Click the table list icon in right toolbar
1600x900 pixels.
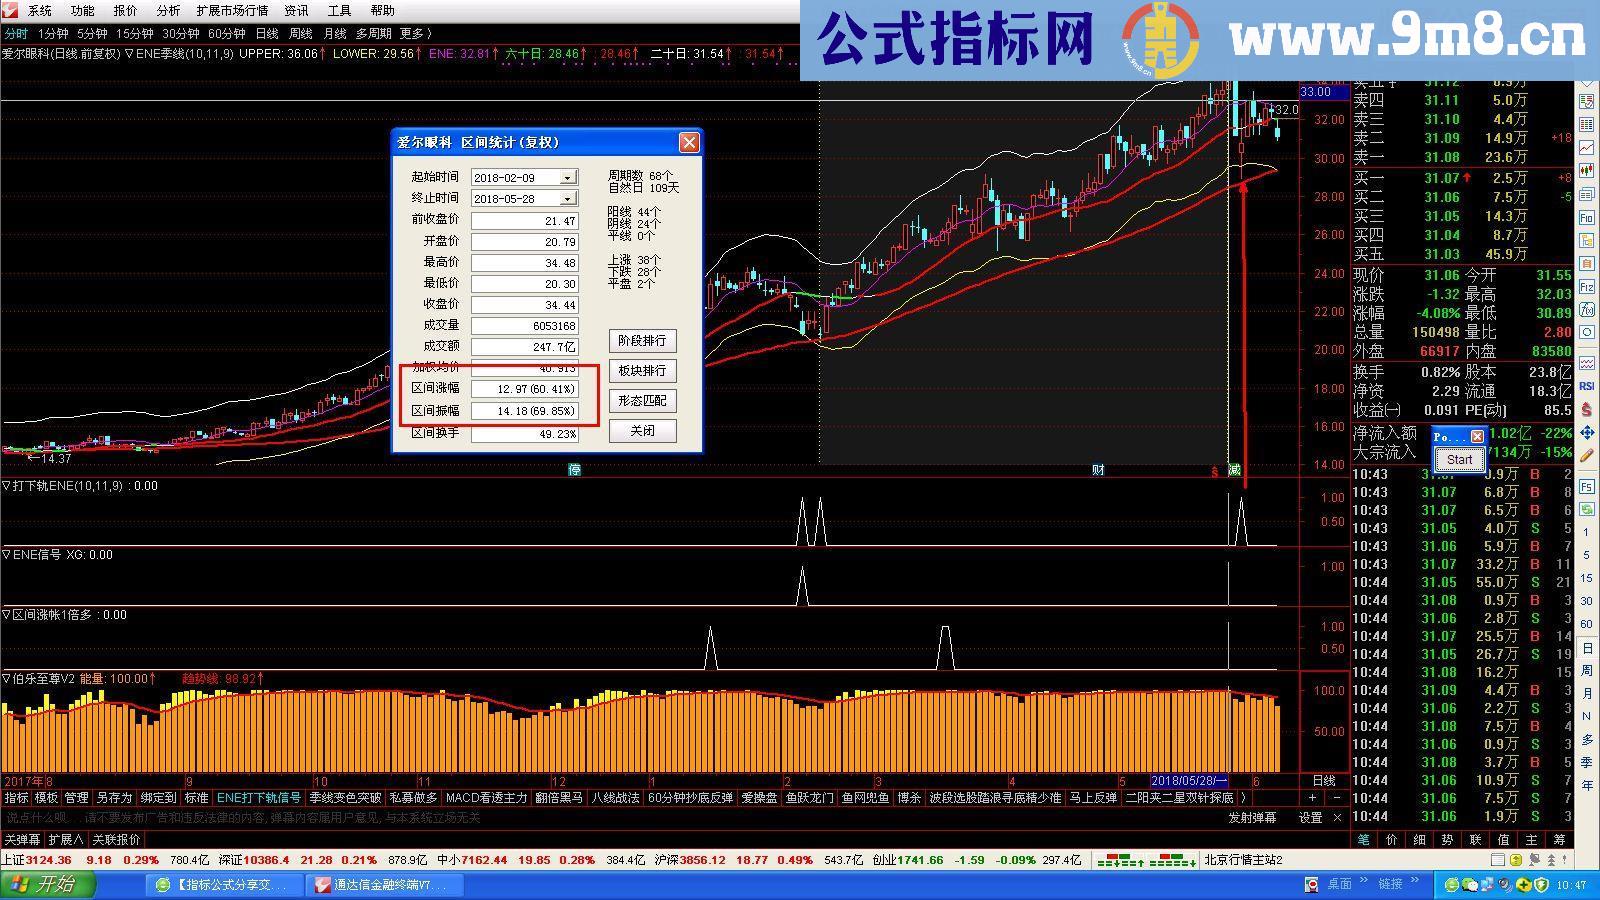tap(1587, 124)
